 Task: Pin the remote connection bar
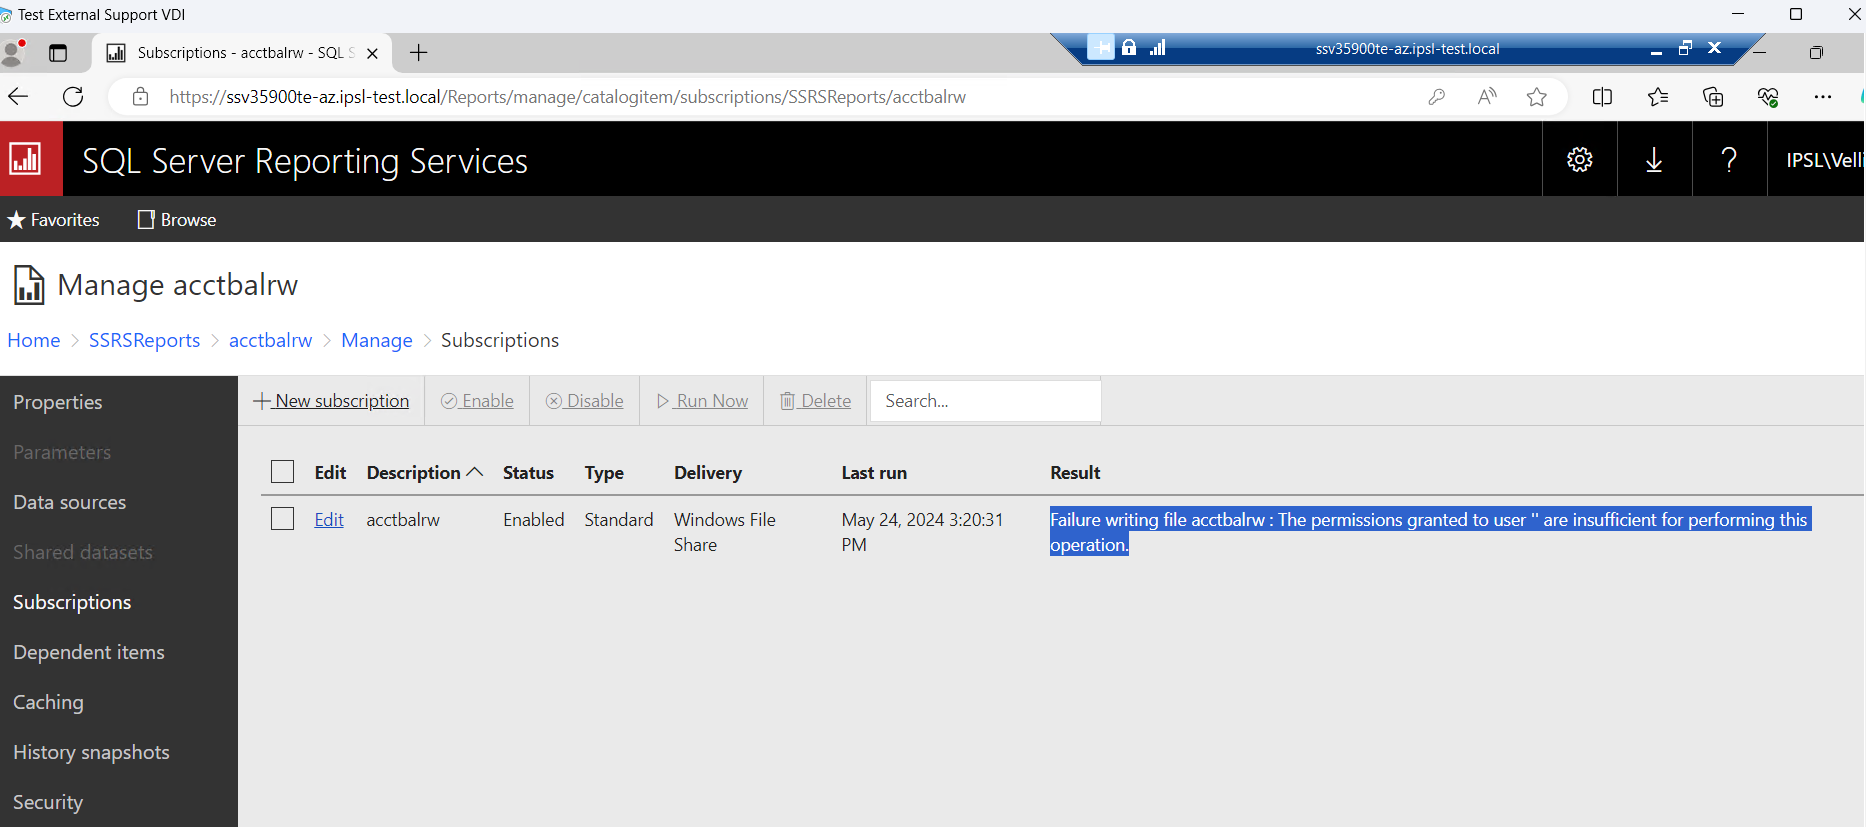(x=1100, y=48)
